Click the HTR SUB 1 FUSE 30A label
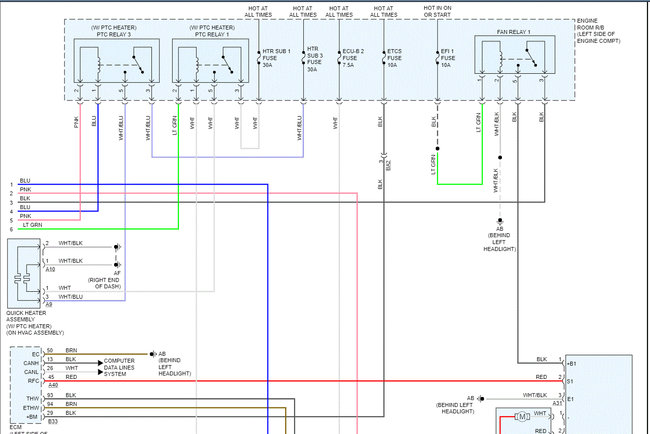 (x=276, y=58)
